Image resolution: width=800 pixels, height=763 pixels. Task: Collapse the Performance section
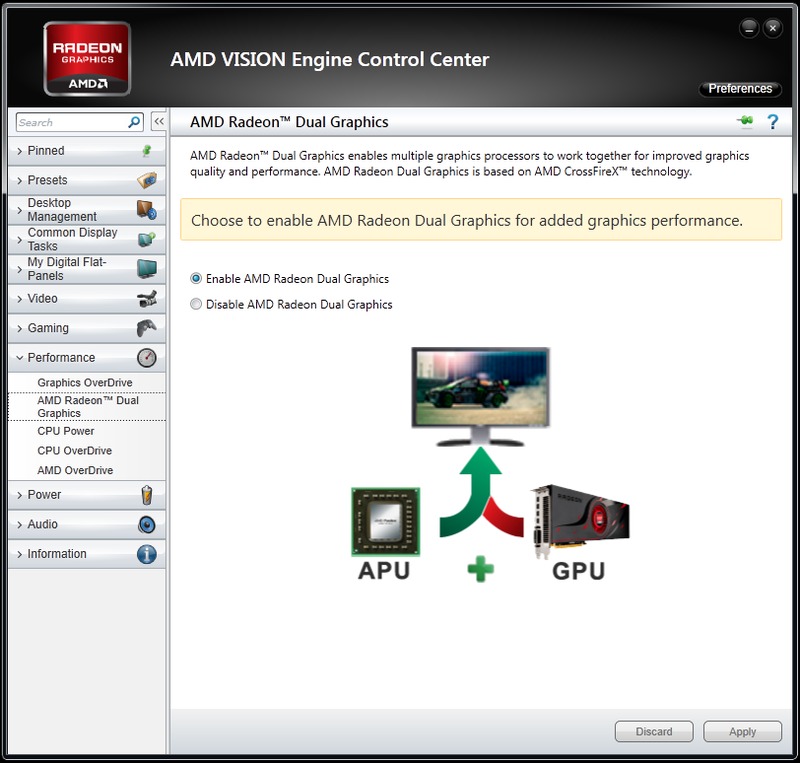(x=87, y=358)
